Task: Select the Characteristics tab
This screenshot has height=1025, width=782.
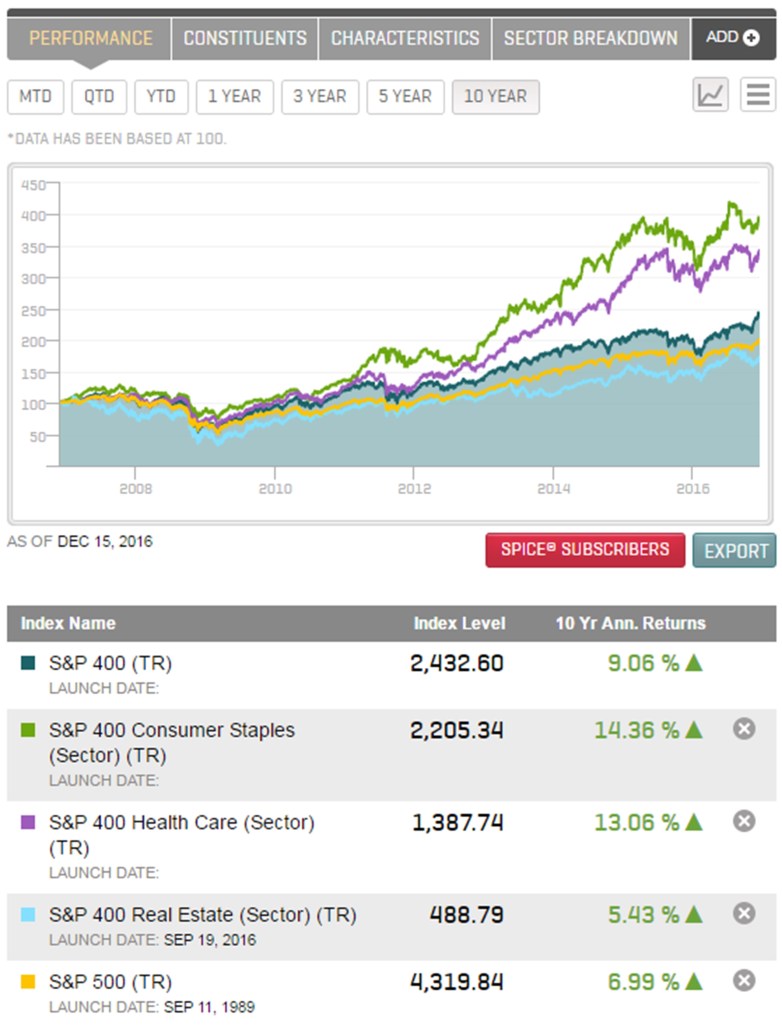Action: click(x=404, y=38)
